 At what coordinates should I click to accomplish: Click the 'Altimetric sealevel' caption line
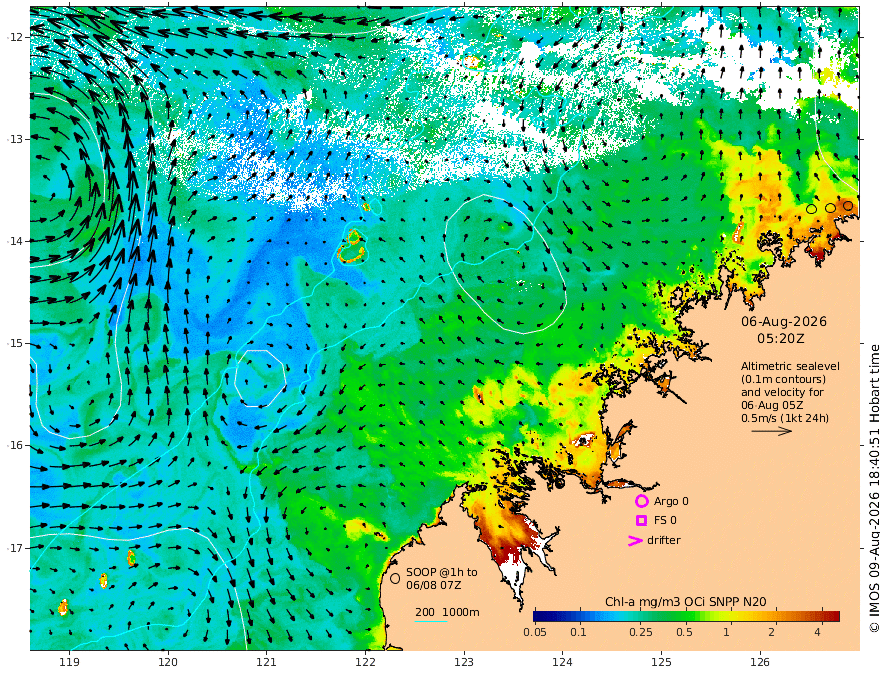[790, 366]
